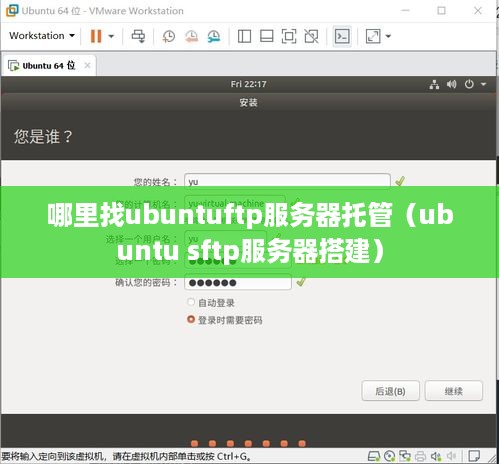Screen dimensions: 499x464
Task: Toggle the library sidebar view
Action: click(244, 36)
